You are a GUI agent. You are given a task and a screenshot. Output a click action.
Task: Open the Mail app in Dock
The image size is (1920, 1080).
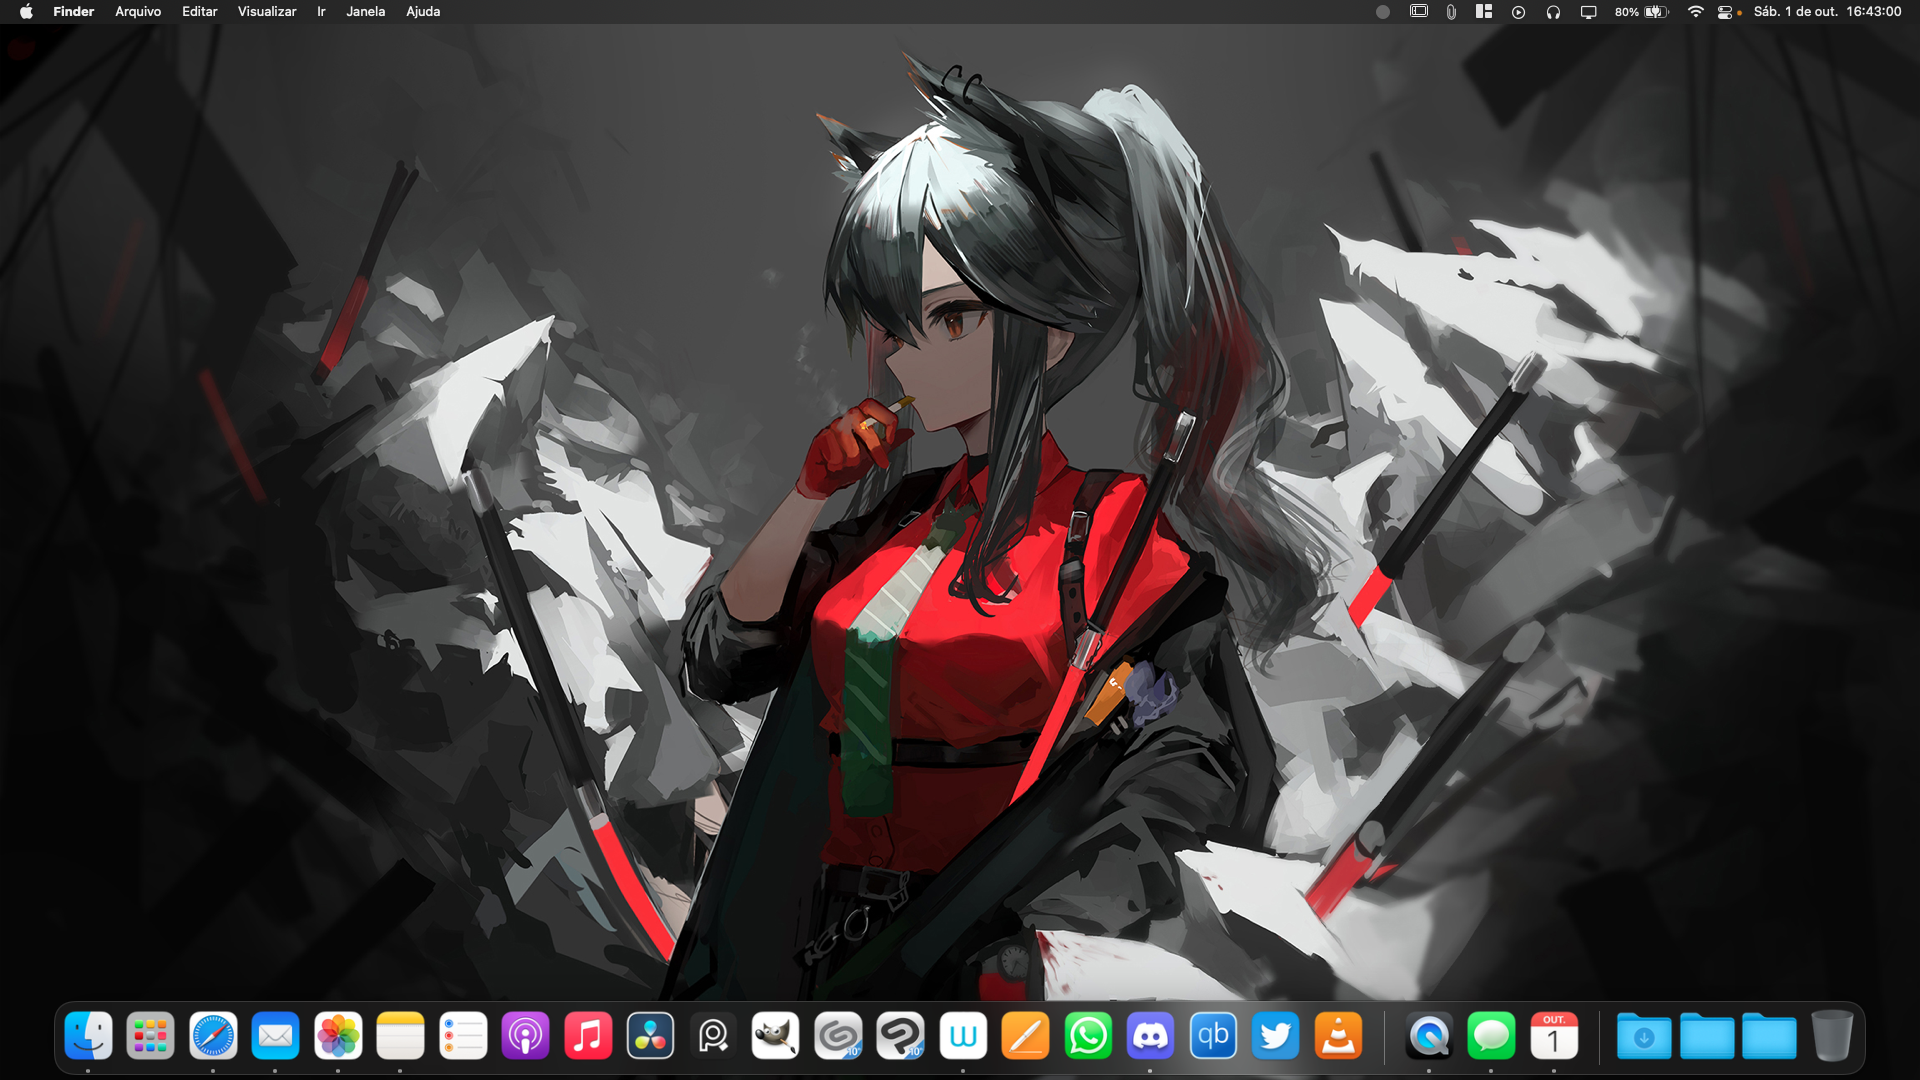[x=276, y=1036]
